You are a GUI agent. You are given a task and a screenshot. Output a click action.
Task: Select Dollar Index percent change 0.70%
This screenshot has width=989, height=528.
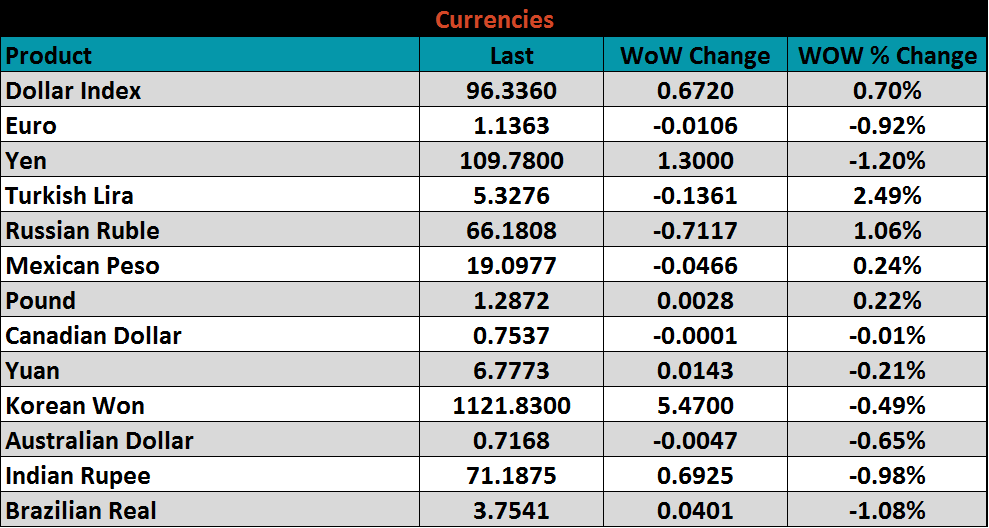tap(887, 91)
